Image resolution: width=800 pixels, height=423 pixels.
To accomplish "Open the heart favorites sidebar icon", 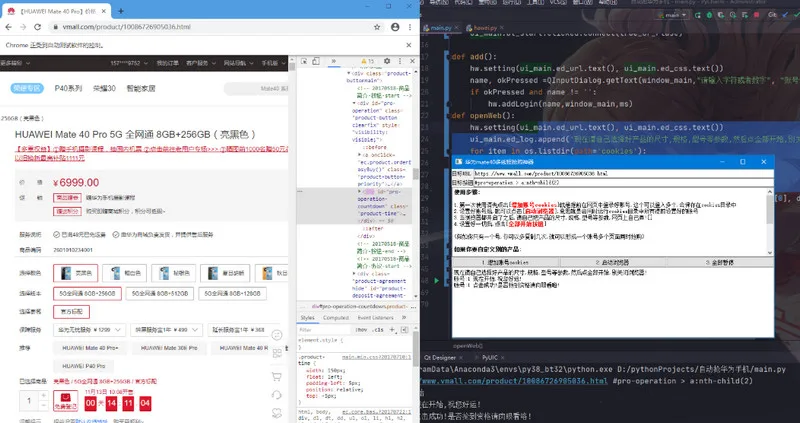I will coord(277,413).
